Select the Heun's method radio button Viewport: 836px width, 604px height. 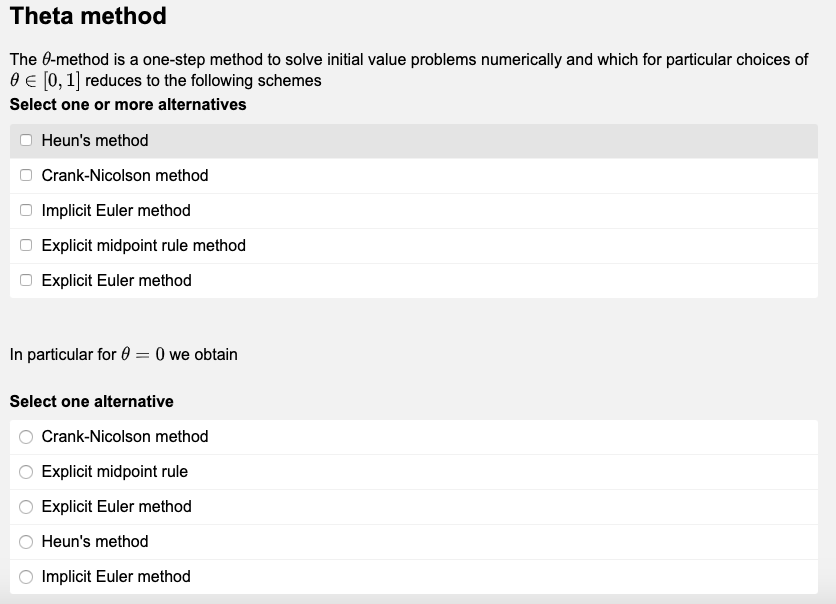pyautogui.click(x=26, y=542)
